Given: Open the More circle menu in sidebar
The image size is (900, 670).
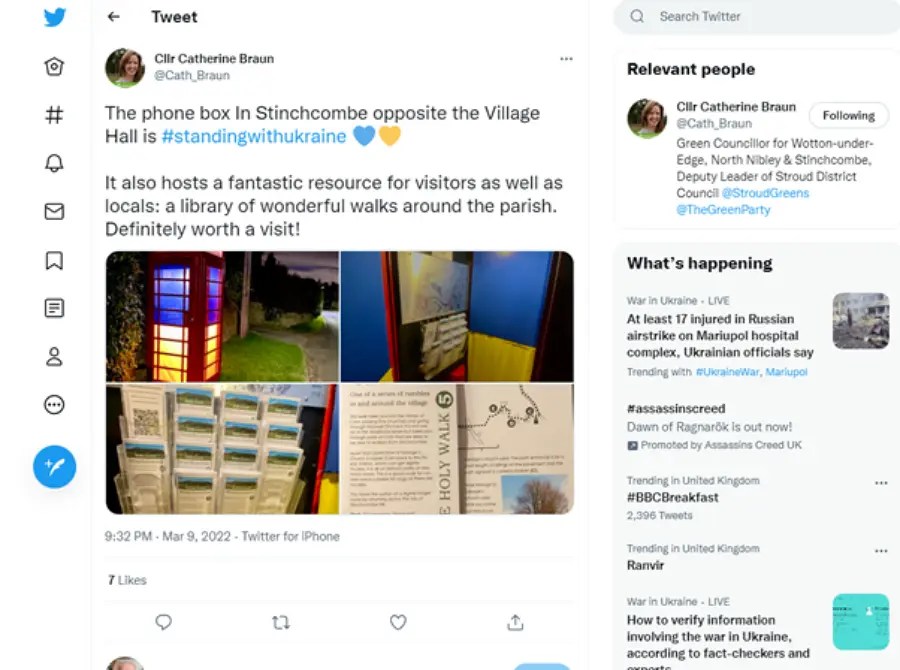Looking at the screenshot, I should click(54, 405).
